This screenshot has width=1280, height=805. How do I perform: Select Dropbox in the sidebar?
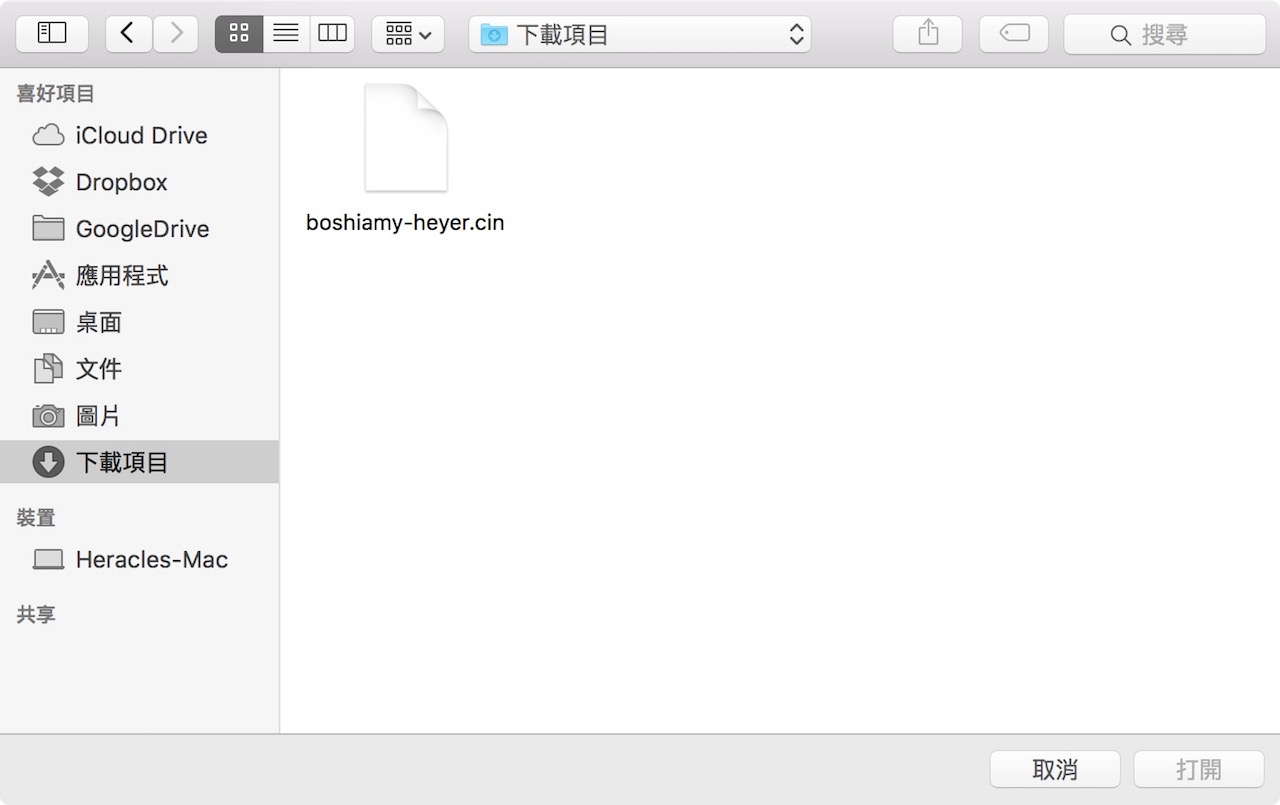tap(122, 182)
